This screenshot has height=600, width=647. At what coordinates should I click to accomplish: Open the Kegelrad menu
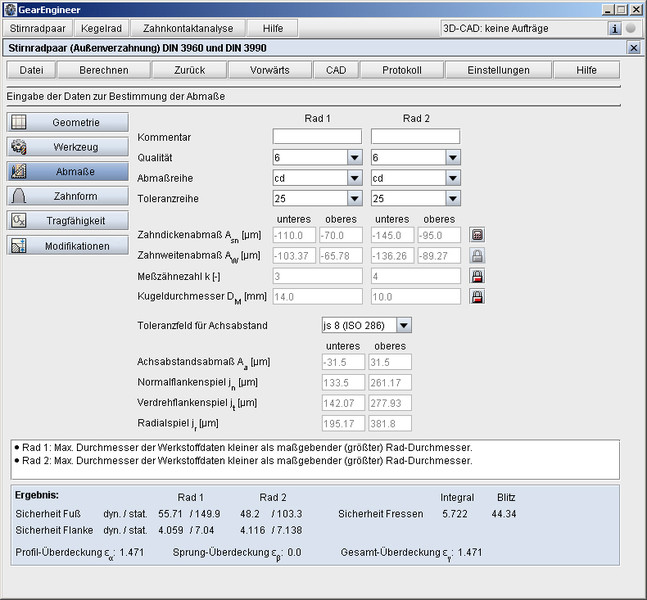click(x=101, y=28)
